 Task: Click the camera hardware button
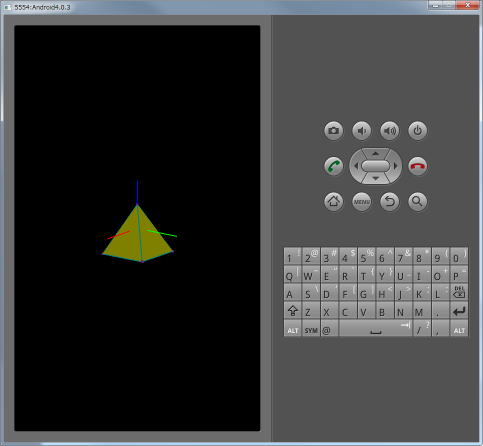tap(333, 130)
